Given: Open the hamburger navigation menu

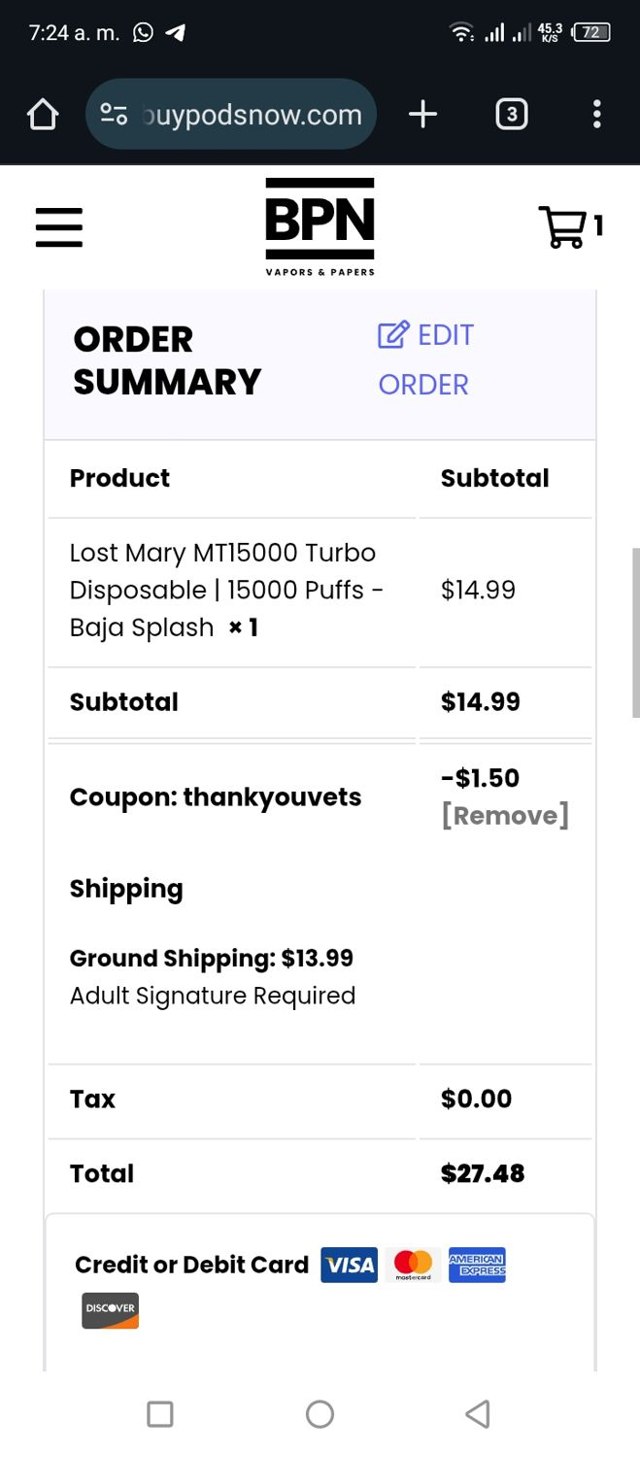Looking at the screenshot, I should click(59, 227).
